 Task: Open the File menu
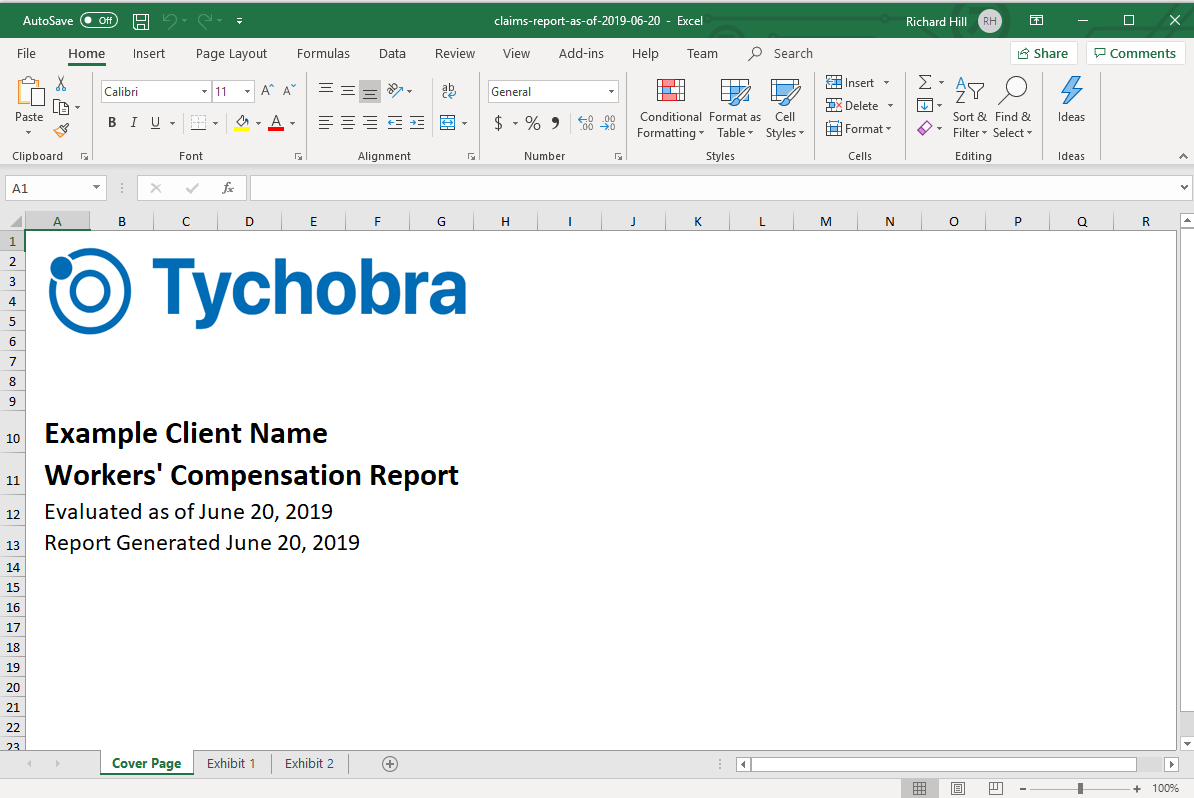[x=27, y=53]
